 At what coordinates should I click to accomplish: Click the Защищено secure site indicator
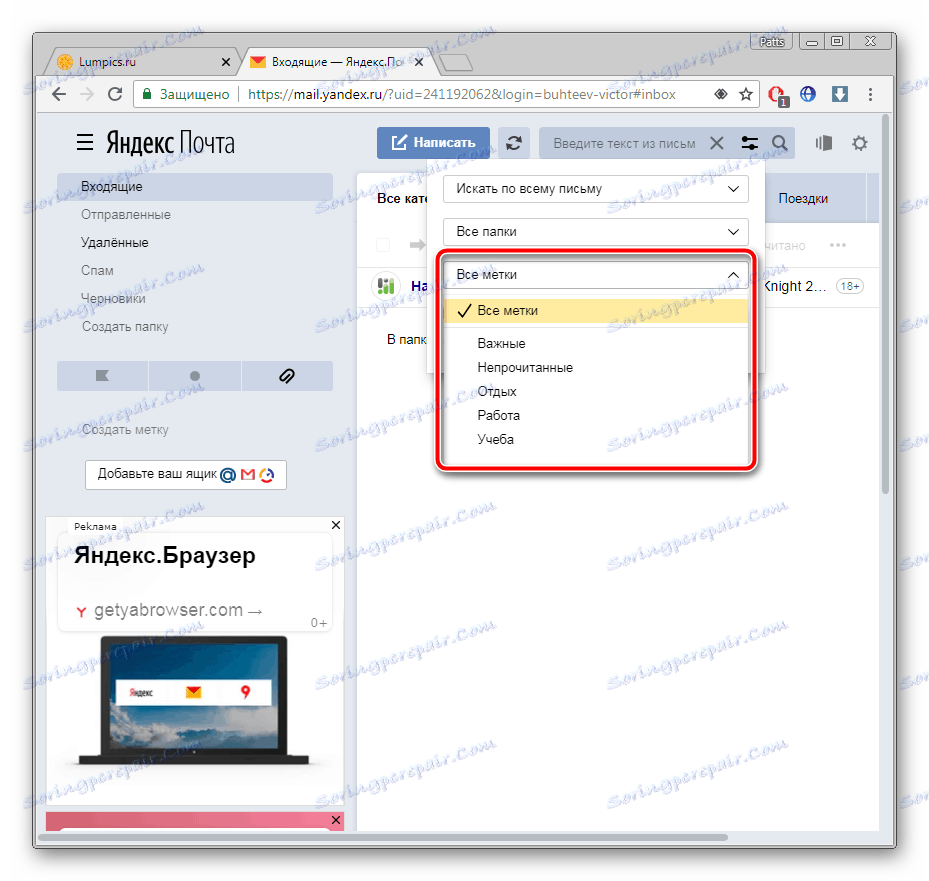[x=185, y=95]
